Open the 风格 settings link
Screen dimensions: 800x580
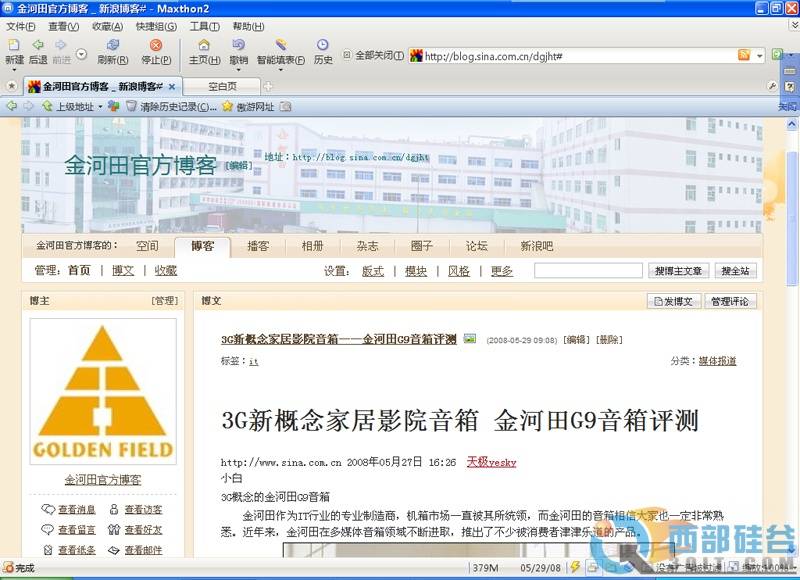point(459,271)
